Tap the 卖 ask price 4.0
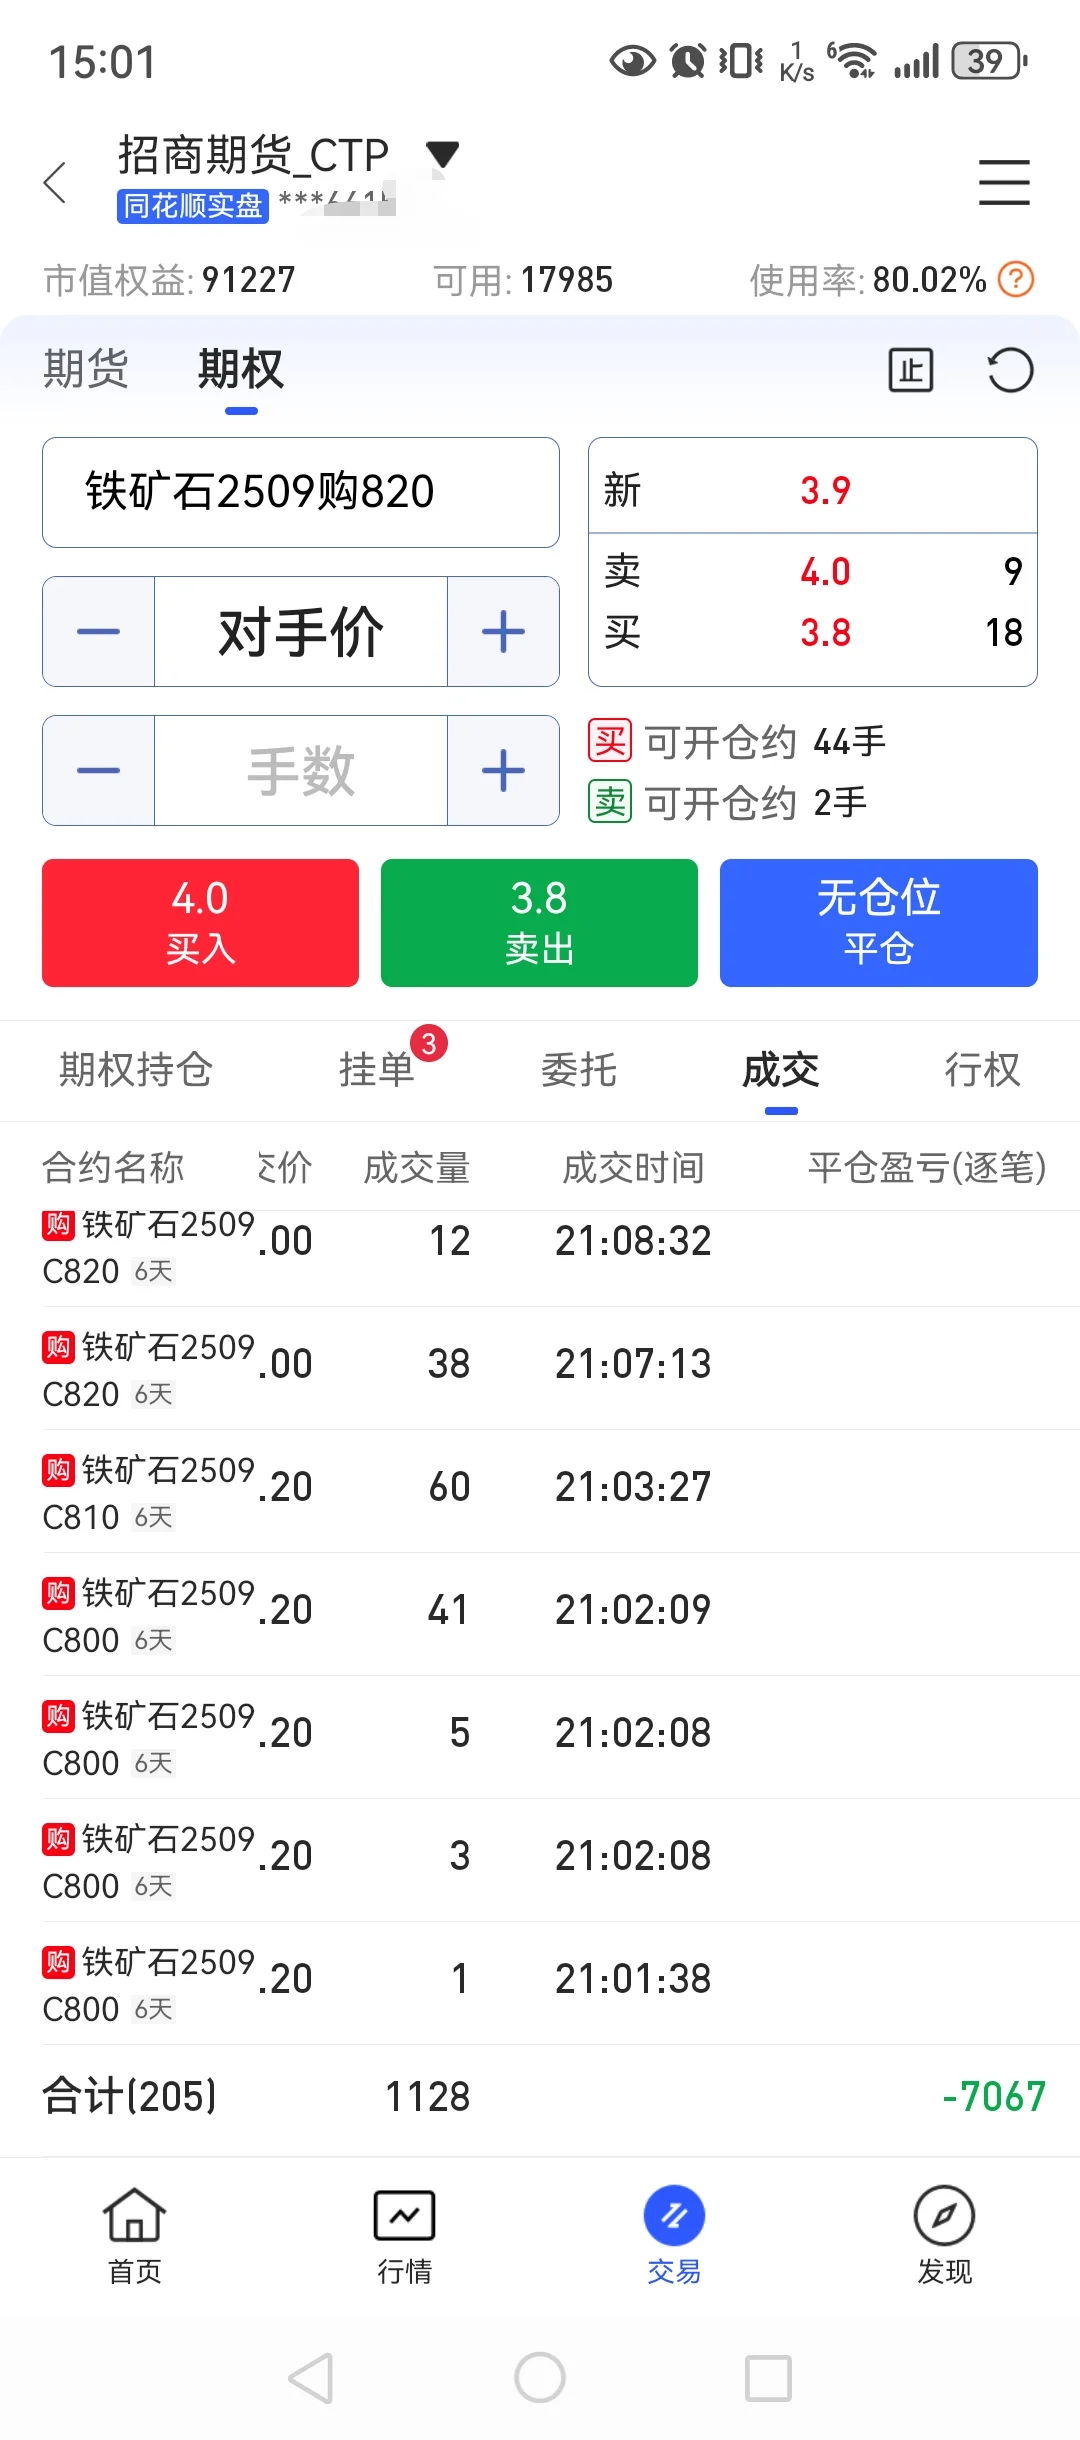 [x=825, y=571]
